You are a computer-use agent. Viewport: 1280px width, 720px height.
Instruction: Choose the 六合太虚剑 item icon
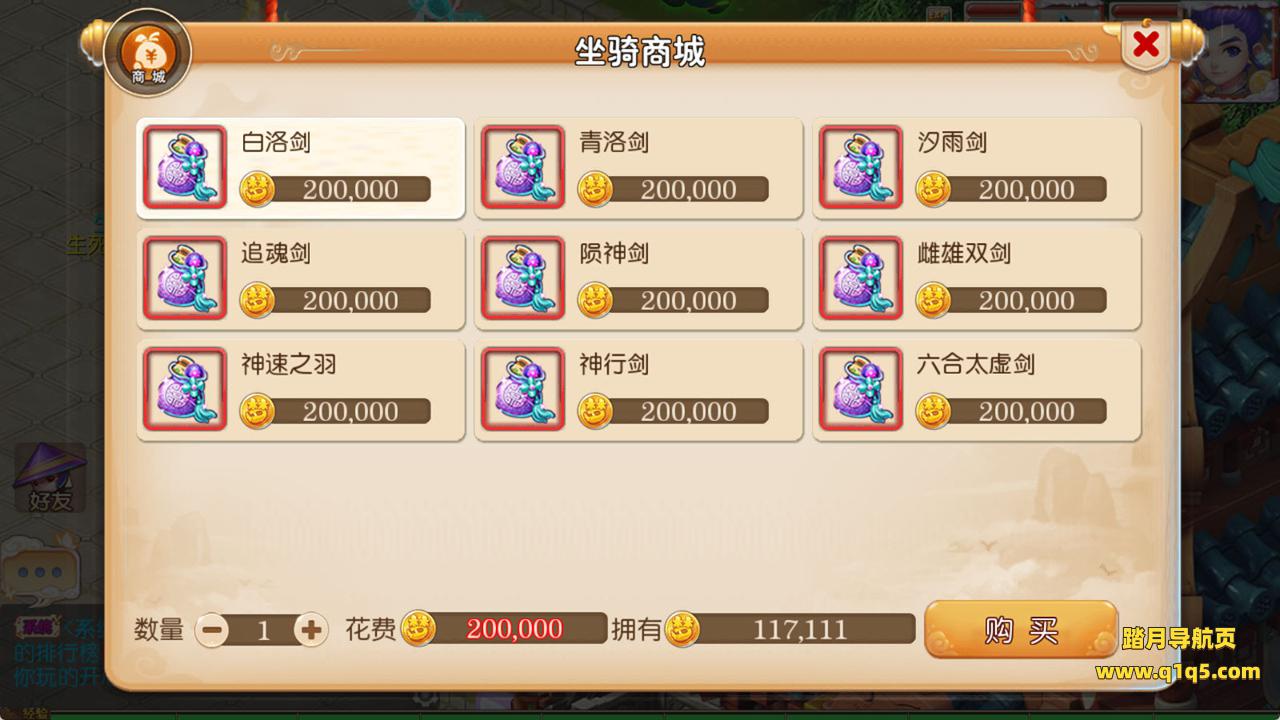(x=861, y=389)
